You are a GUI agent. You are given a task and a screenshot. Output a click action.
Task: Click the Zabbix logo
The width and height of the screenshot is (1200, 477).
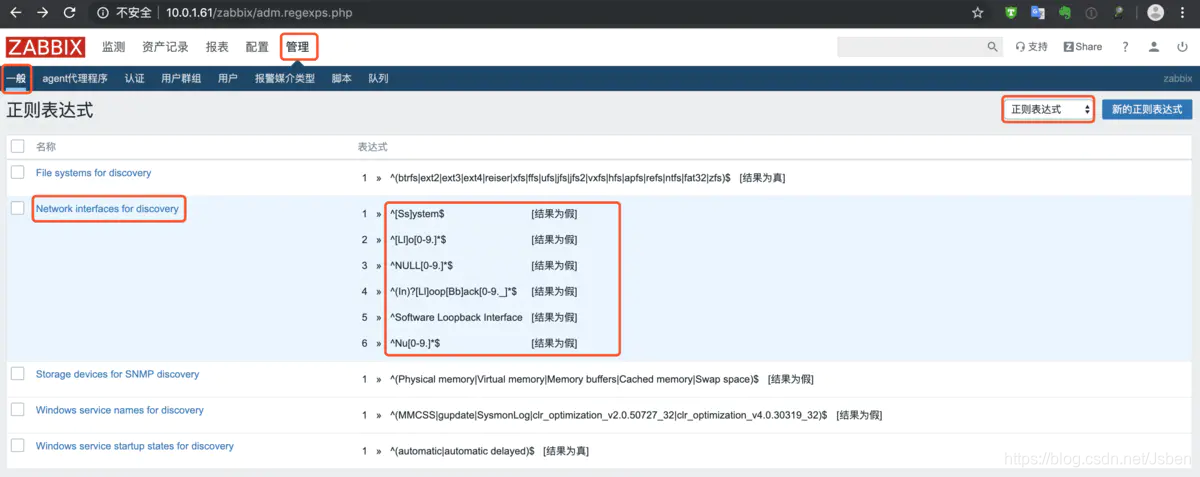point(46,47)
